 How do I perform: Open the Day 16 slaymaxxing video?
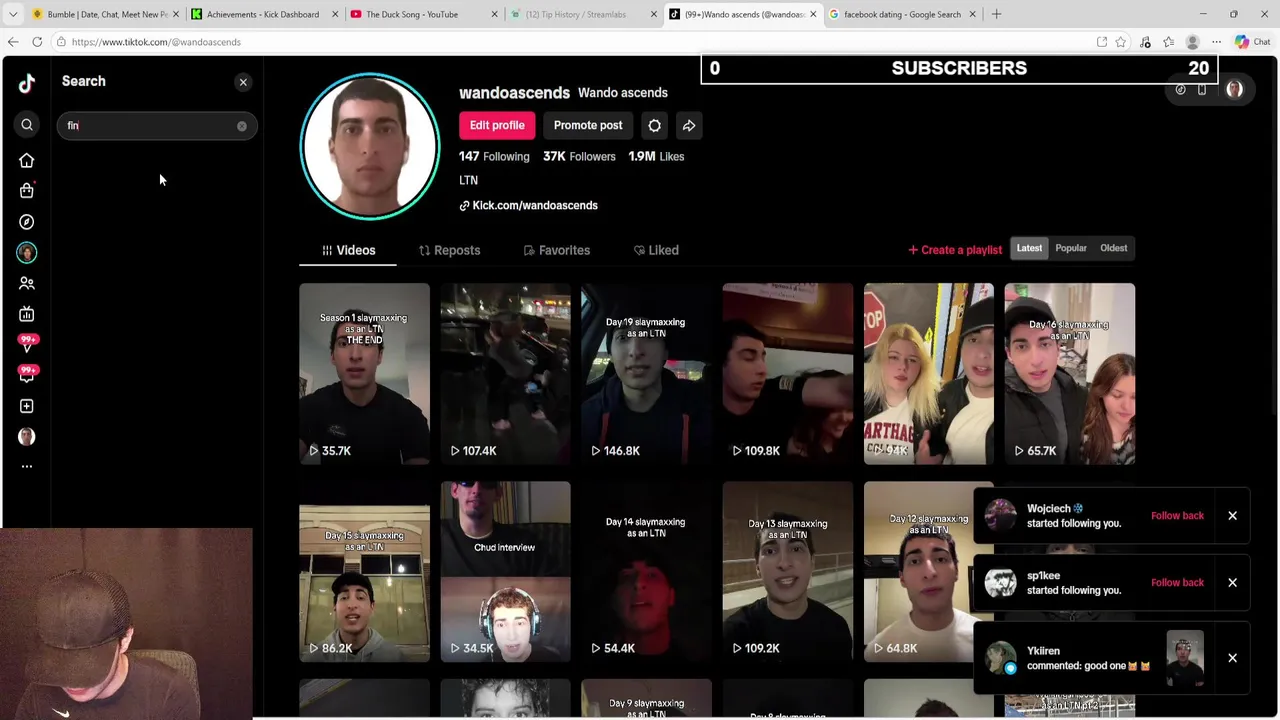1070,373
